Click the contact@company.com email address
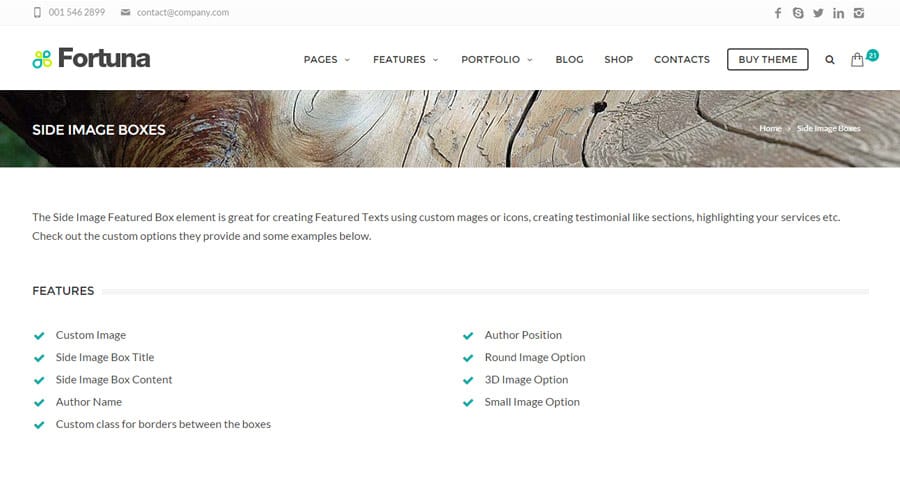 [183, 12]
